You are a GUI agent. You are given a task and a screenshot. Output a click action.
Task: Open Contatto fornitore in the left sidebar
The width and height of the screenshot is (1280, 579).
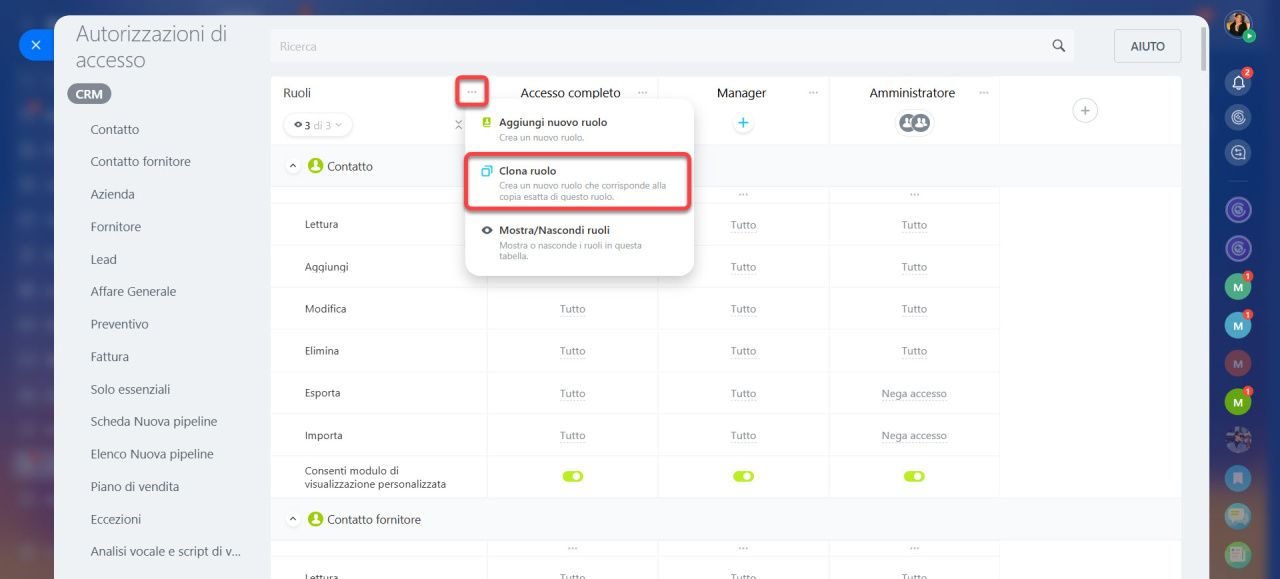tap(140, 162)
